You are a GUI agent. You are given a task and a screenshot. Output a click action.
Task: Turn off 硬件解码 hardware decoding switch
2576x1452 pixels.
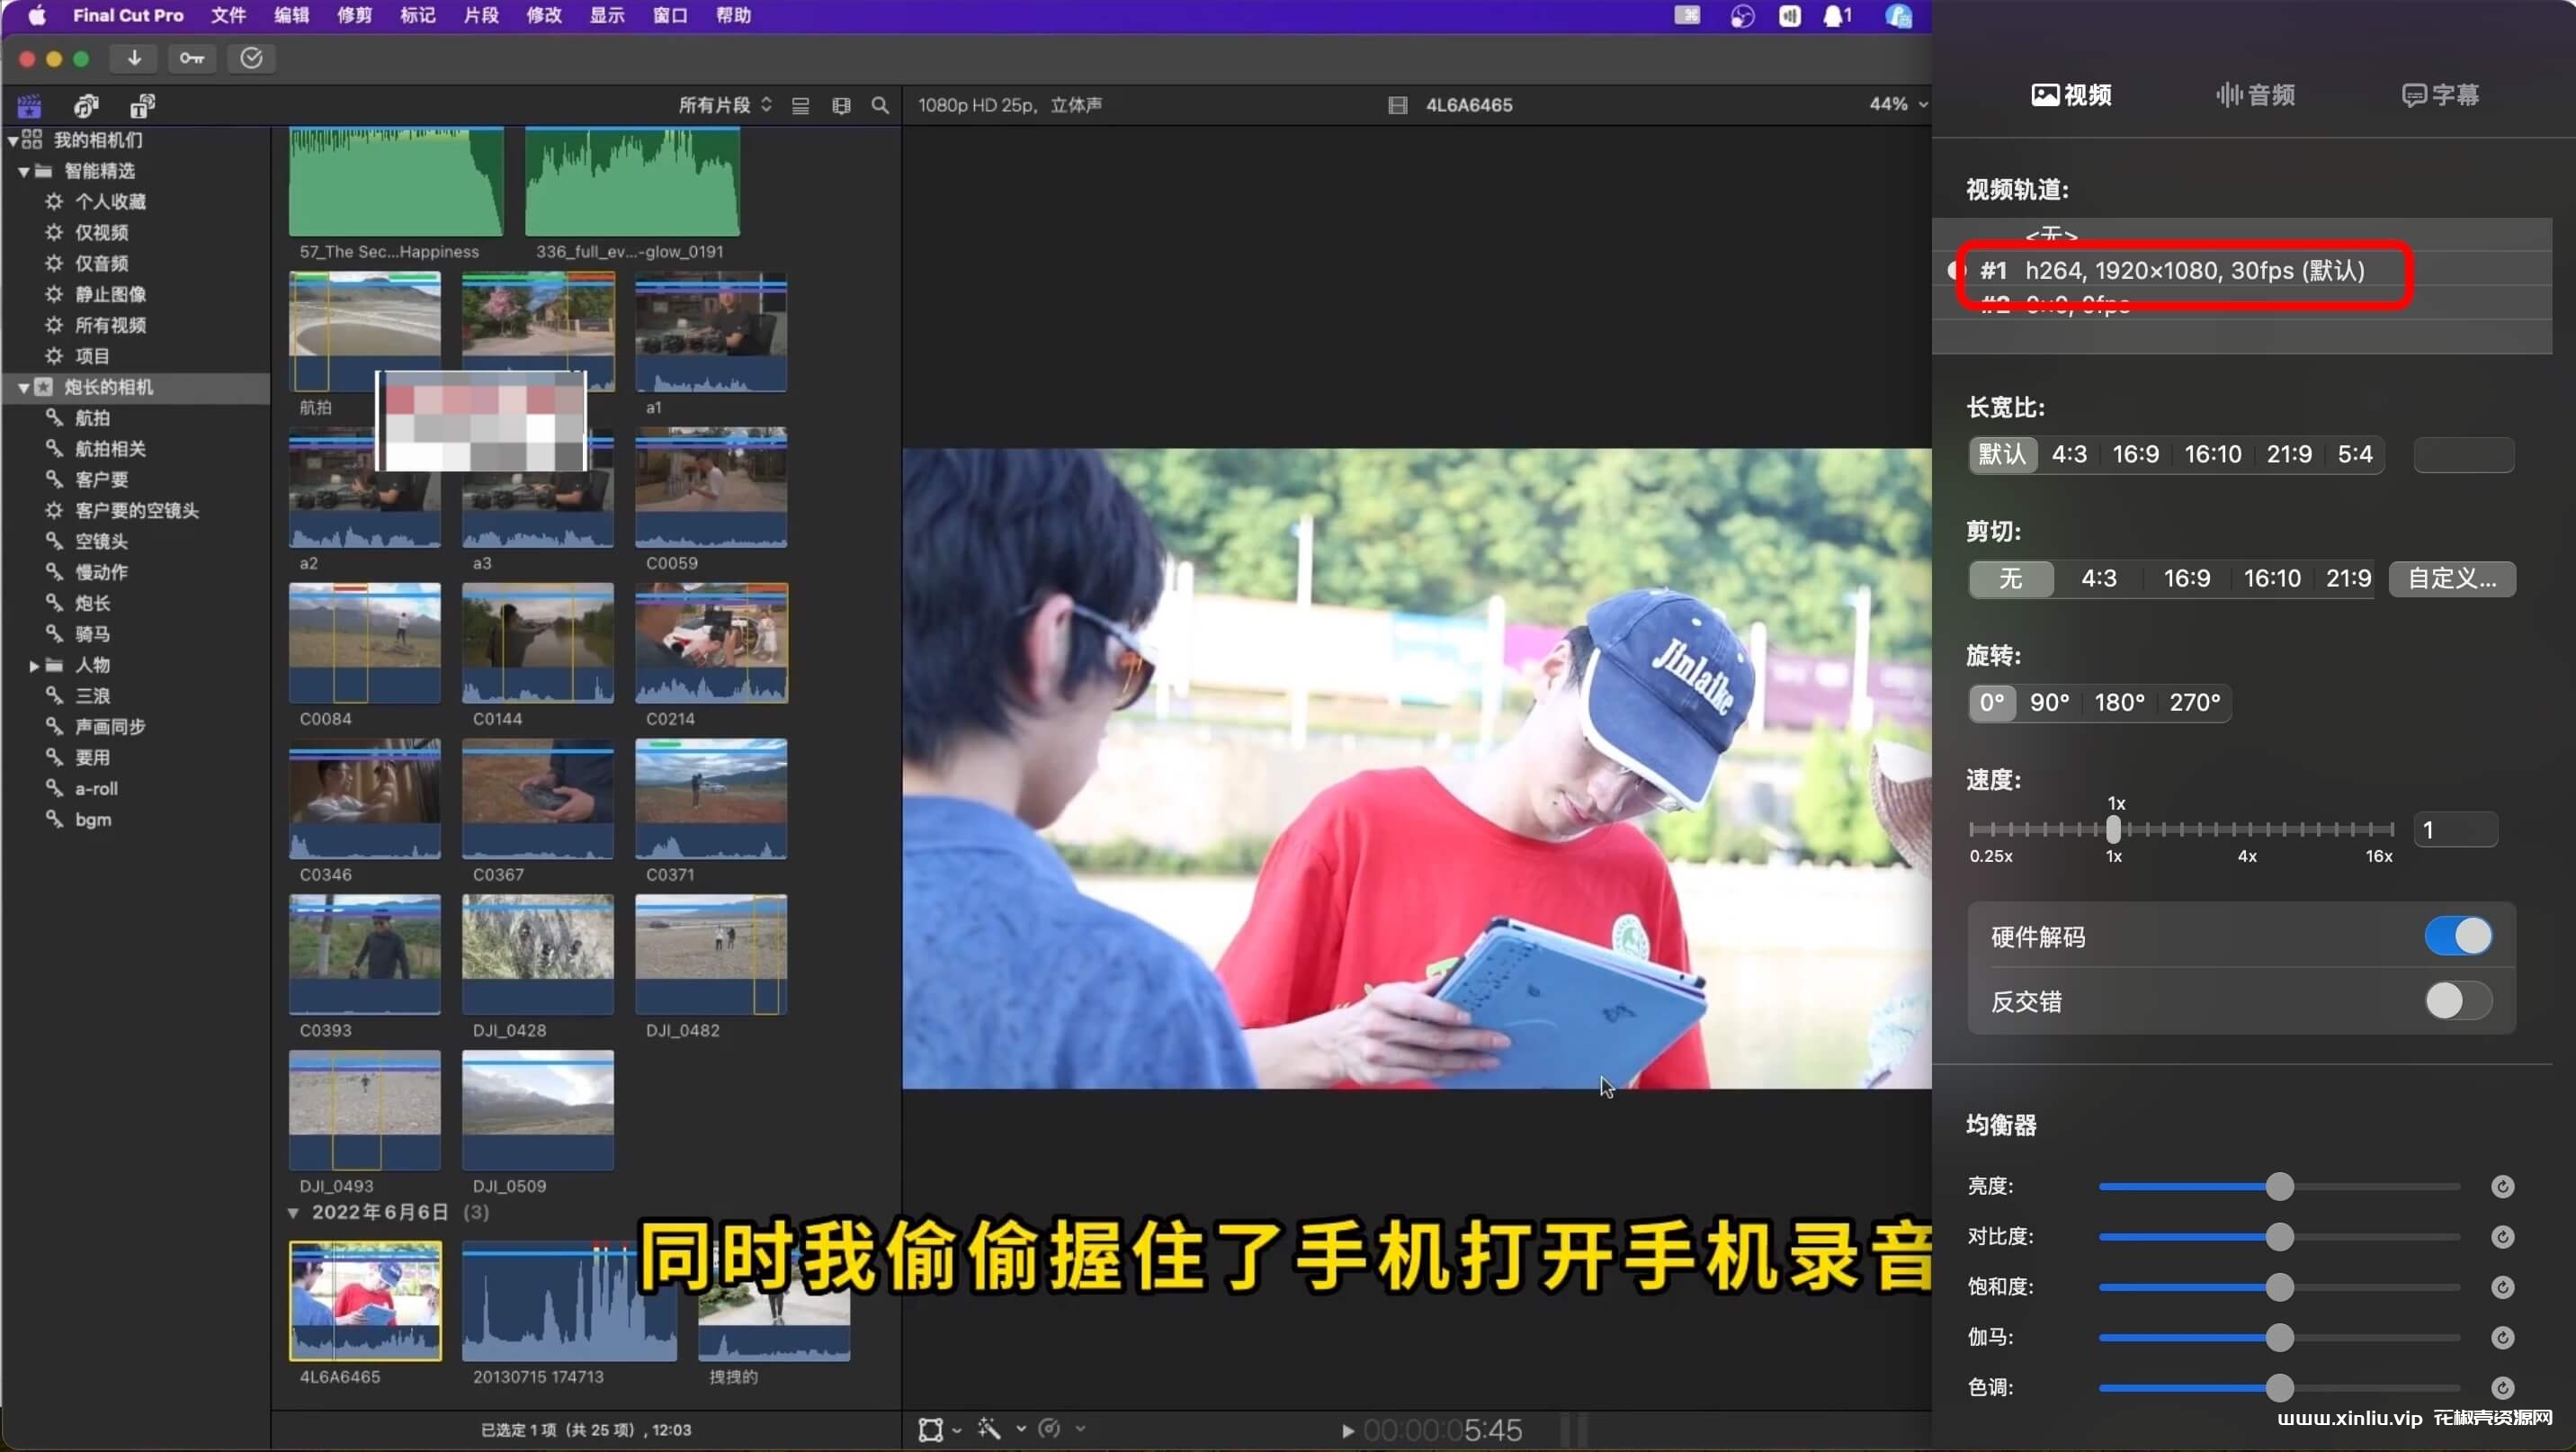[2458, 937]
